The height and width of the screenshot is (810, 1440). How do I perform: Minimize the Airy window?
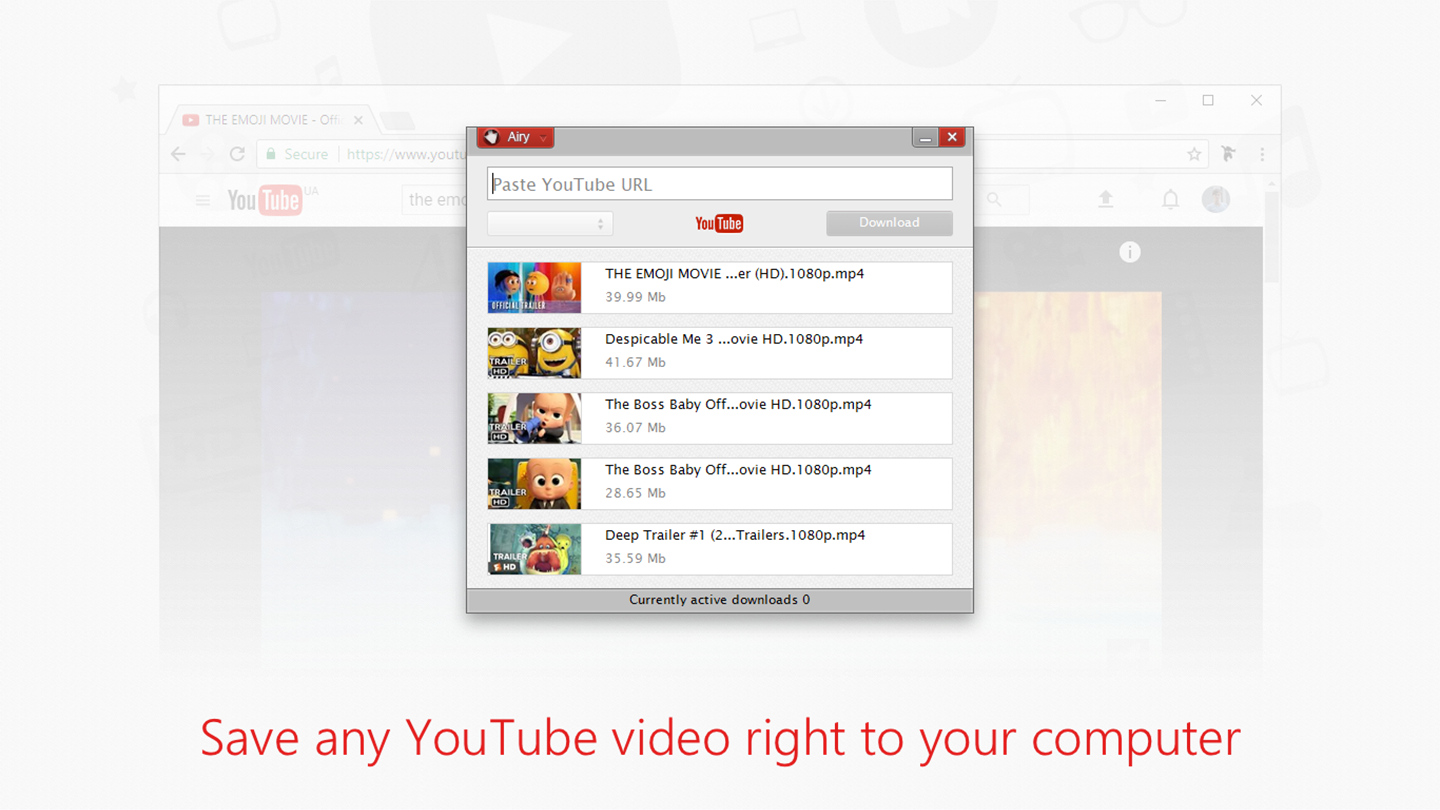(x=925, y=138)
